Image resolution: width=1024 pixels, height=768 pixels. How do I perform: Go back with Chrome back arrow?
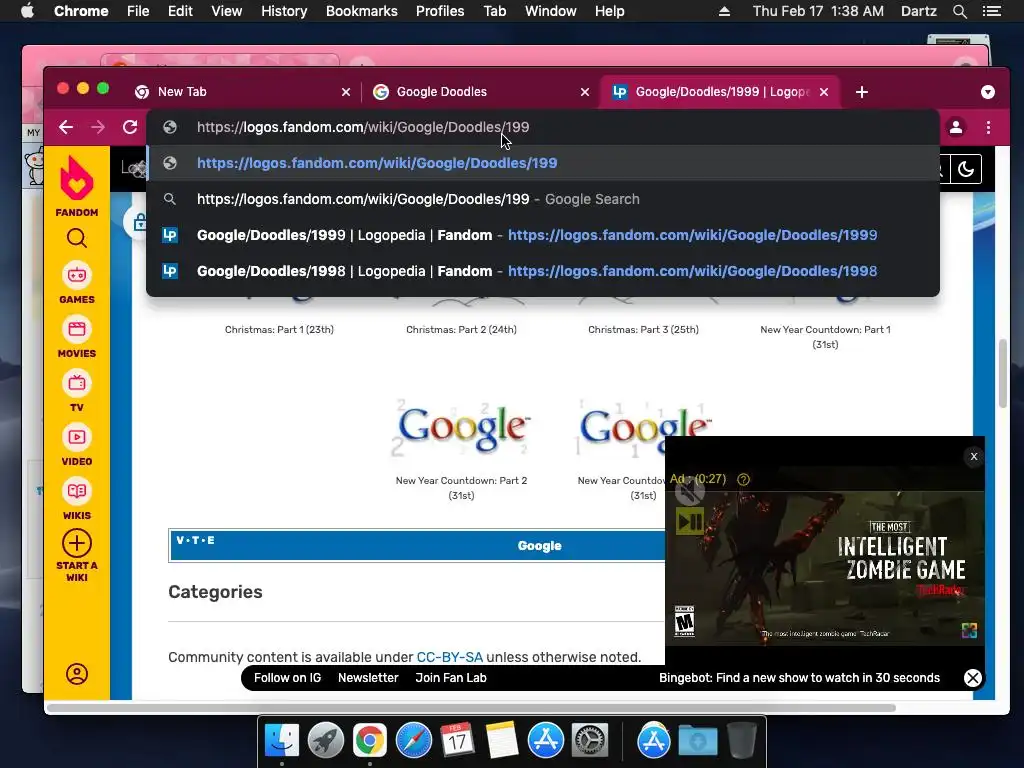coord(66,127)
